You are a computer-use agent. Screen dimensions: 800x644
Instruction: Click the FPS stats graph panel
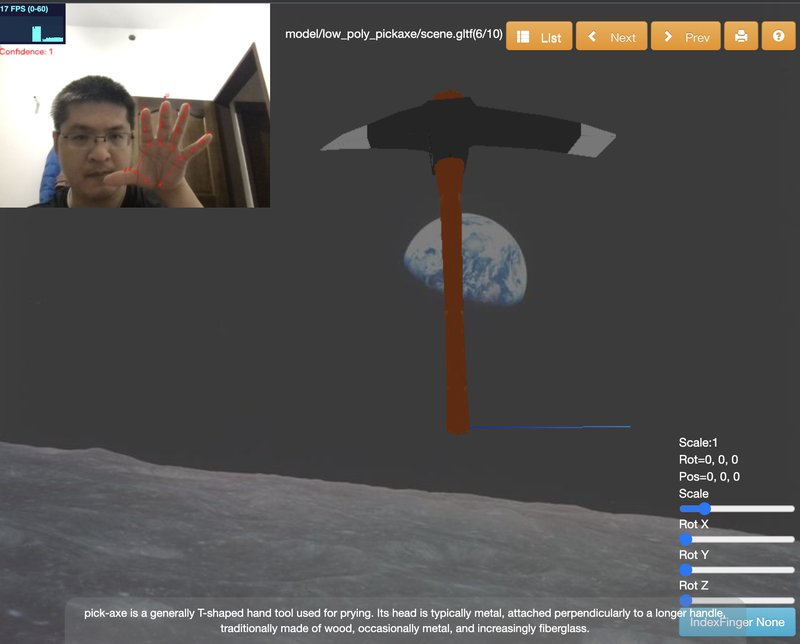coord(33,24)
